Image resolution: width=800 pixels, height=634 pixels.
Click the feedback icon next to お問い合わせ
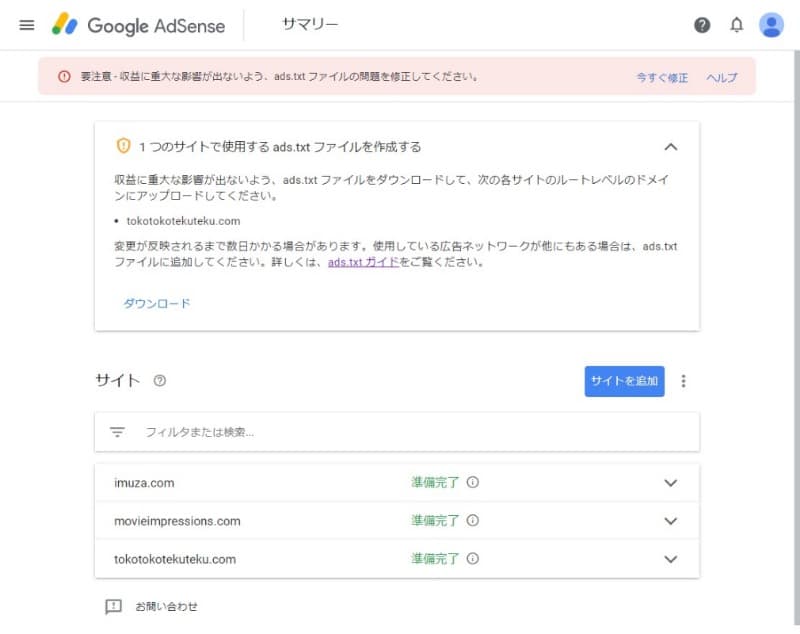(x=113, y=606)
